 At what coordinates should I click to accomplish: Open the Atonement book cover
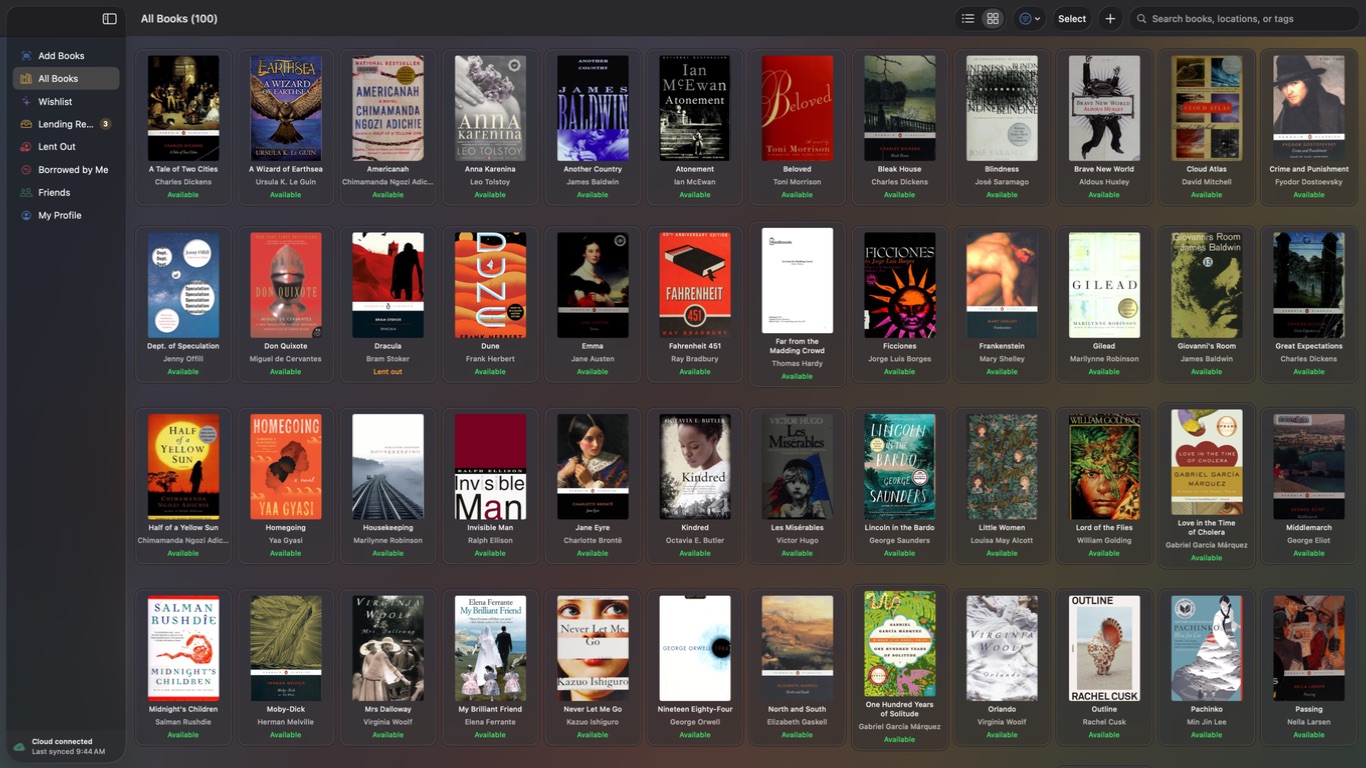point(695,108)
